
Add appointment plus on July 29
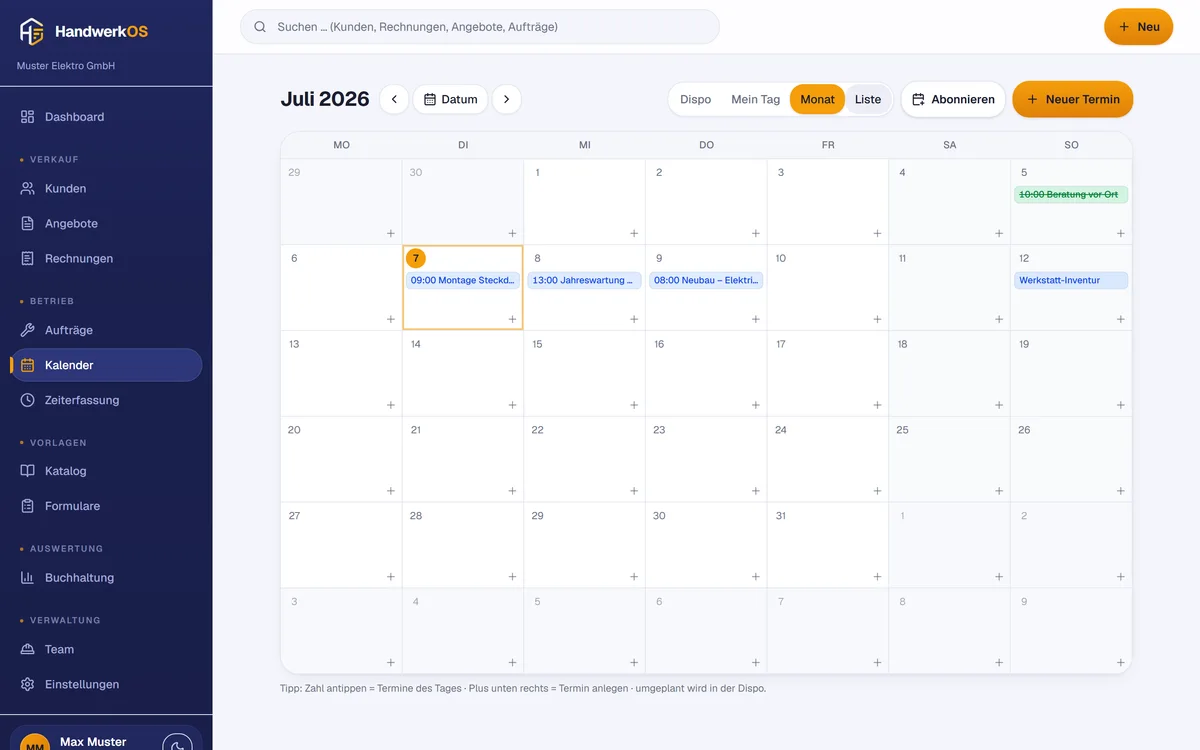(634, 577)
